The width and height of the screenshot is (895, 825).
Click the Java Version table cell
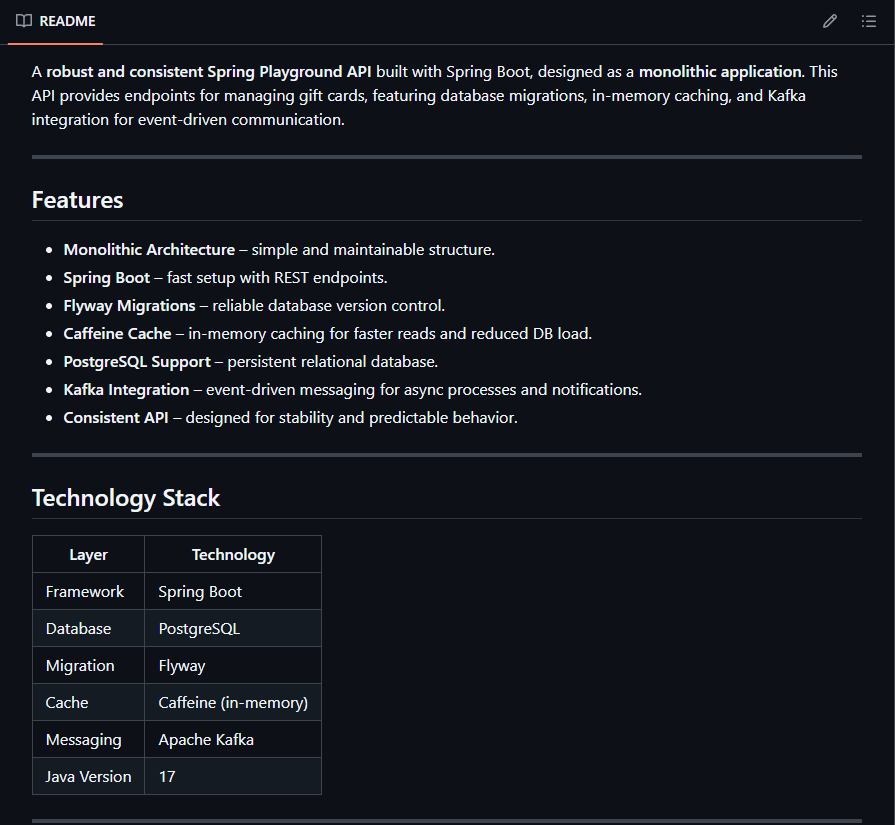click(x=88, y=777)
